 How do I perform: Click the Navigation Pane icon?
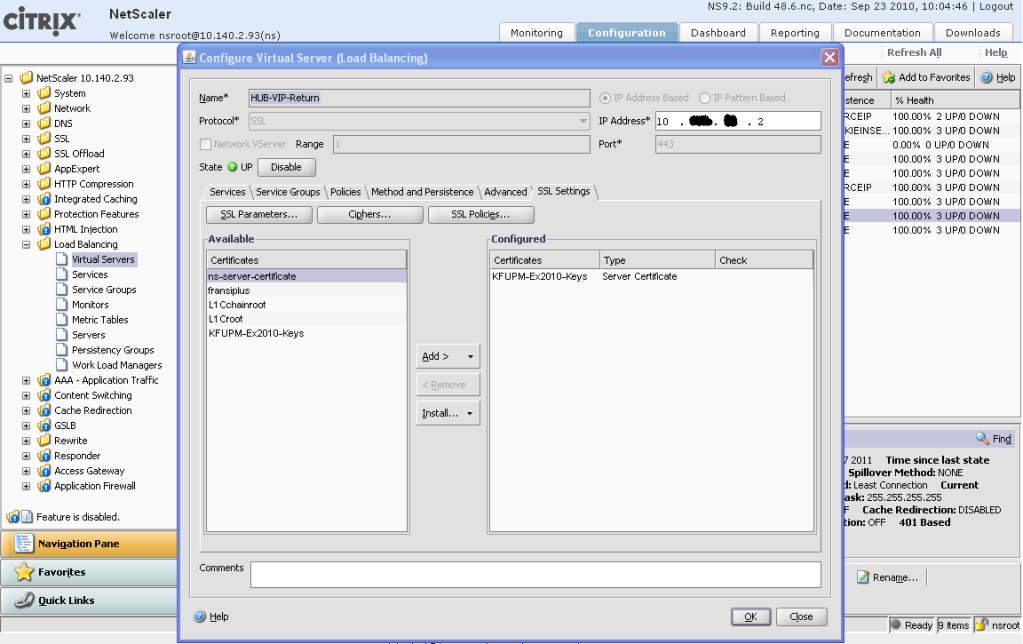[x=23, y=544]
